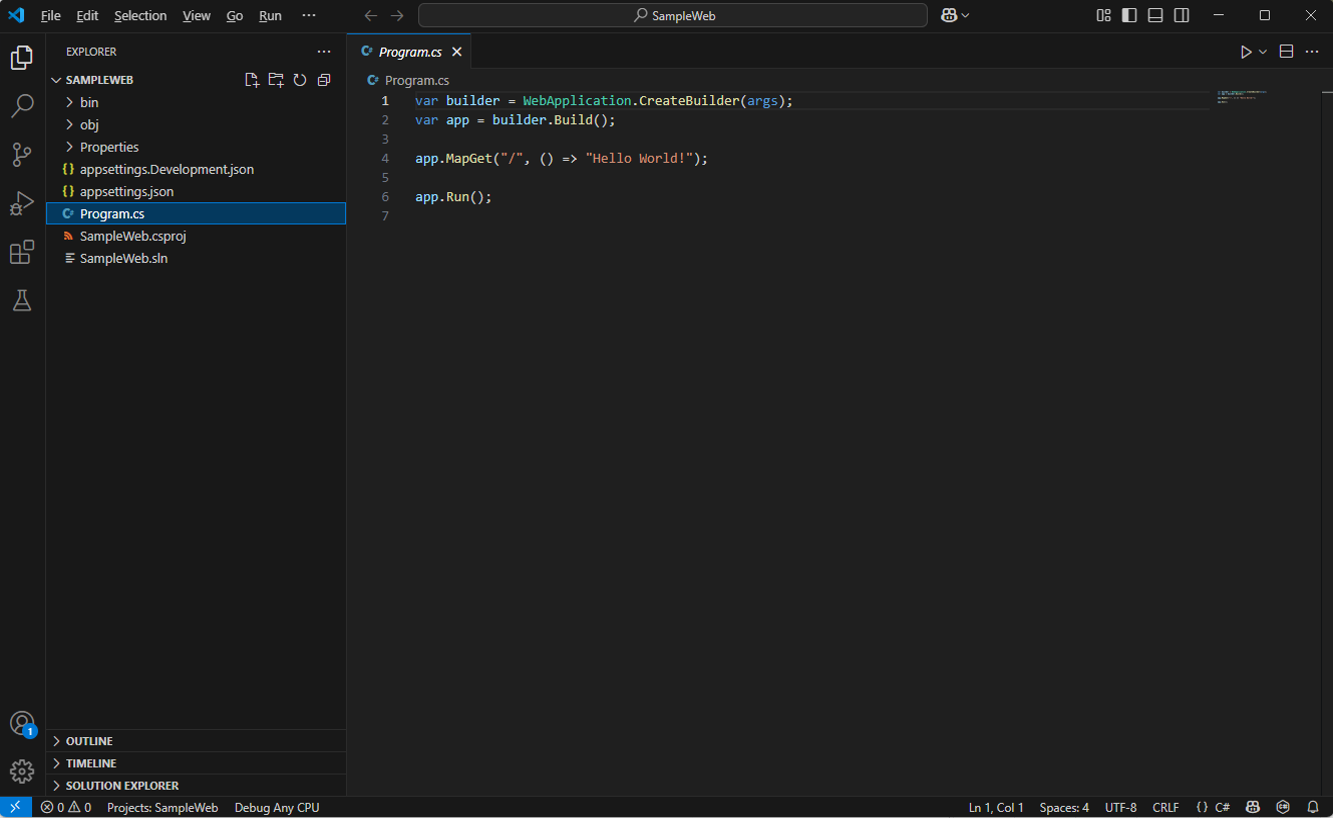Toggle the primary side bar visibility
The height and width of the screenshot is (818, 1333).
click(x=1129, y=15)
